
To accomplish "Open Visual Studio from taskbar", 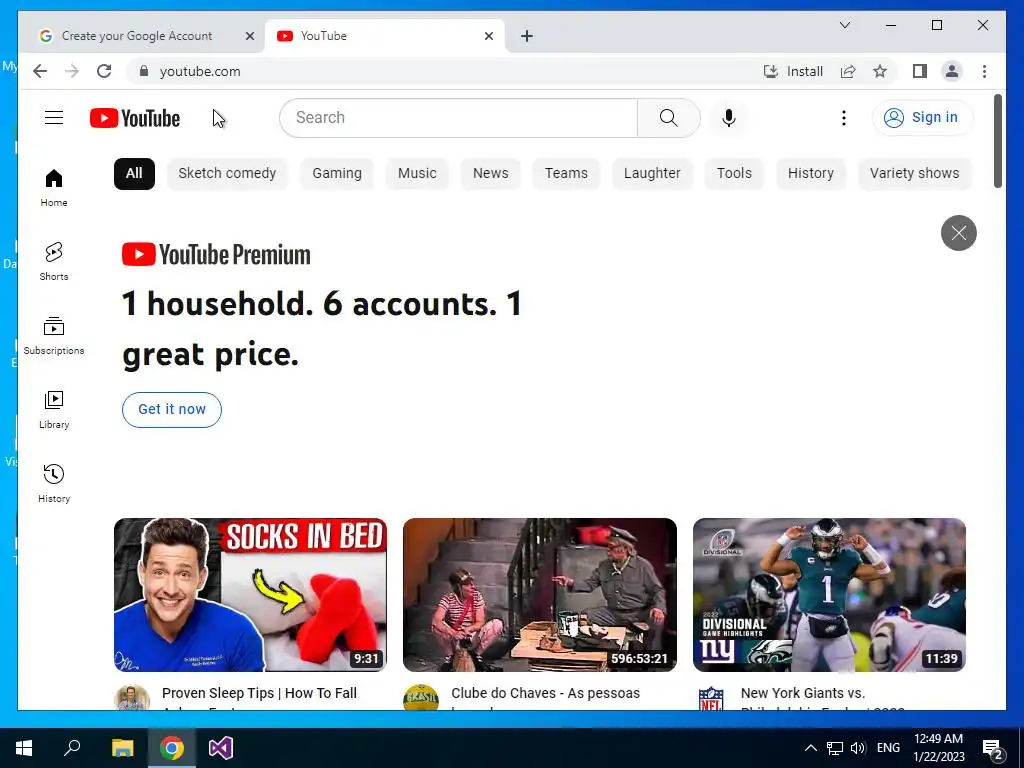I will point(221,748).
